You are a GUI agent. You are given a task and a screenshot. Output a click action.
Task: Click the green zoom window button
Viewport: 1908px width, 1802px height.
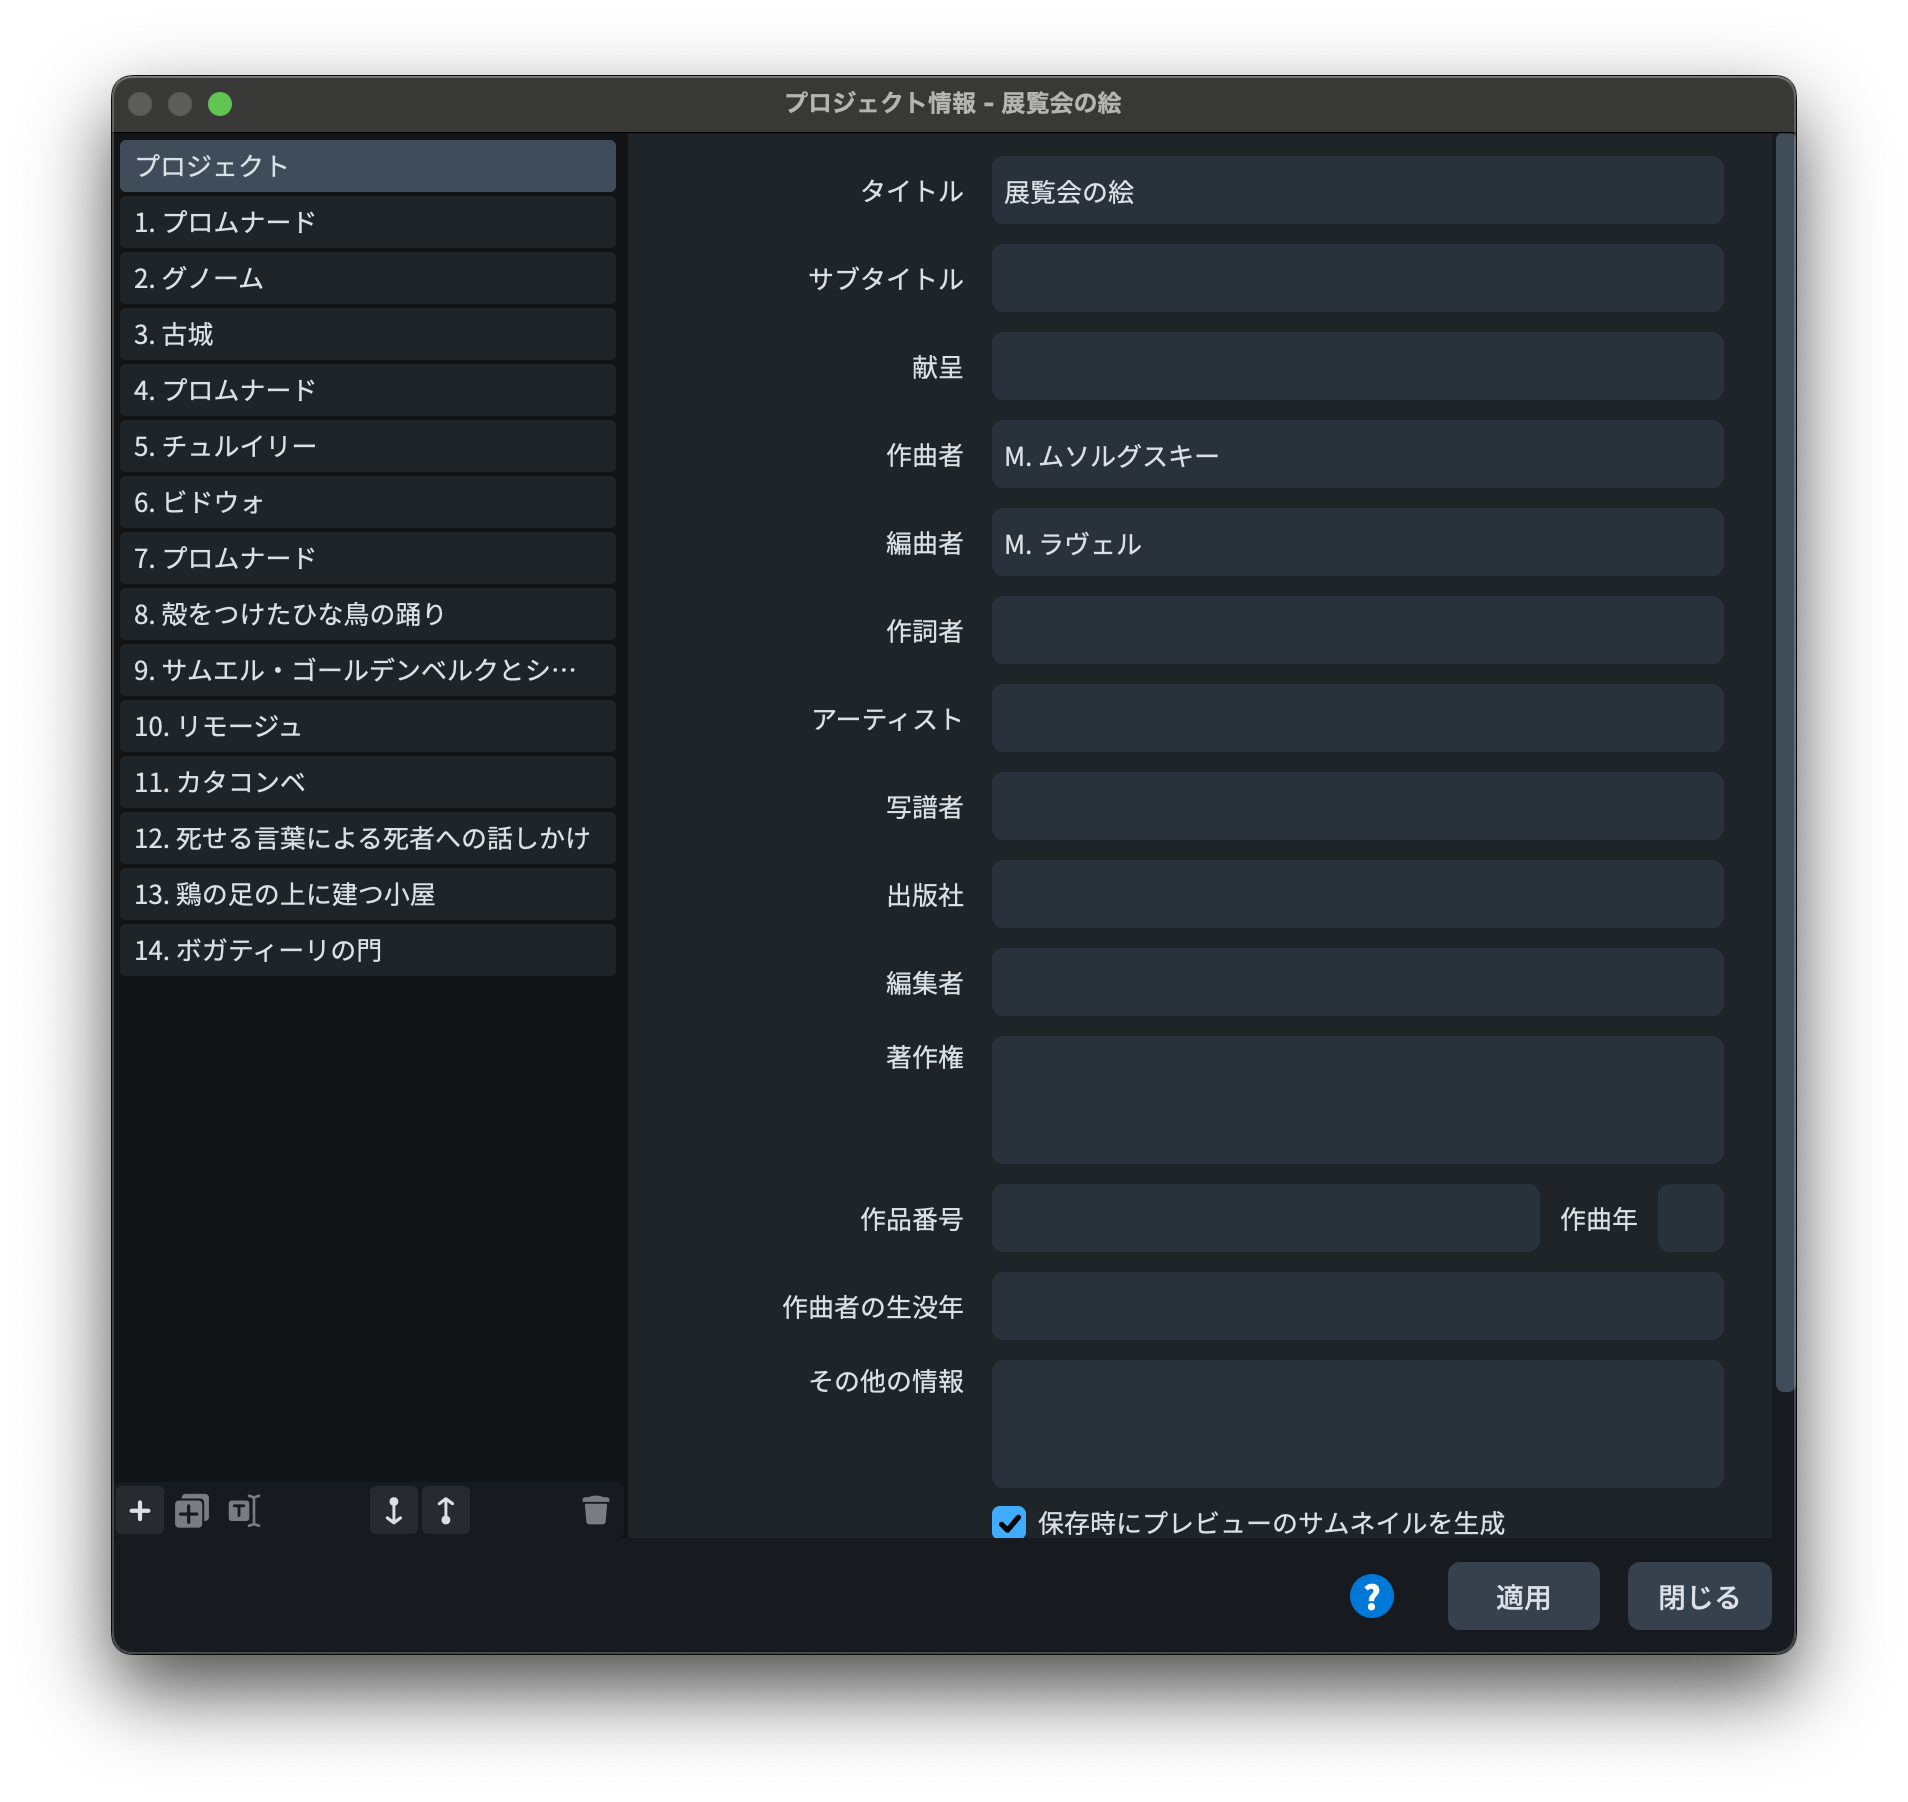tap(220, 104)
